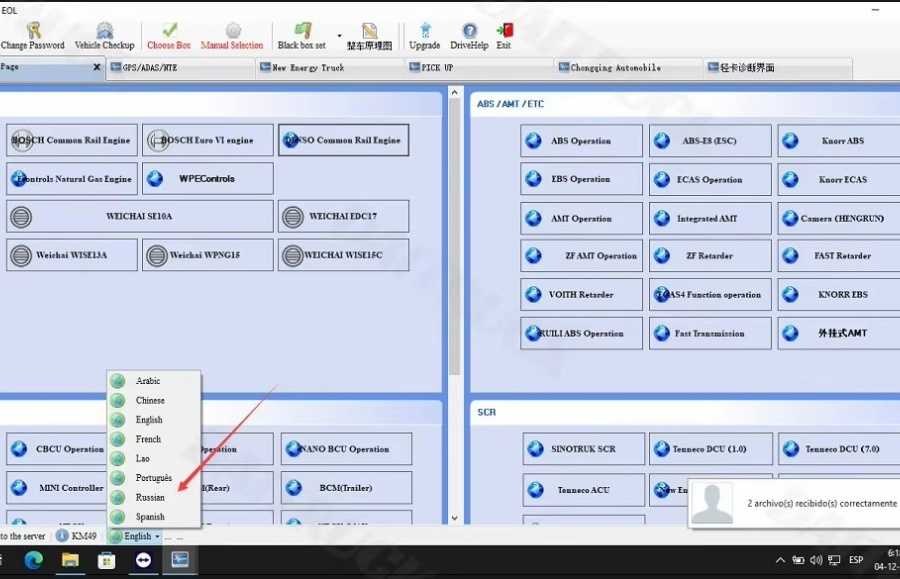Open Tenneco DCU (7.0)

(840, 449)
